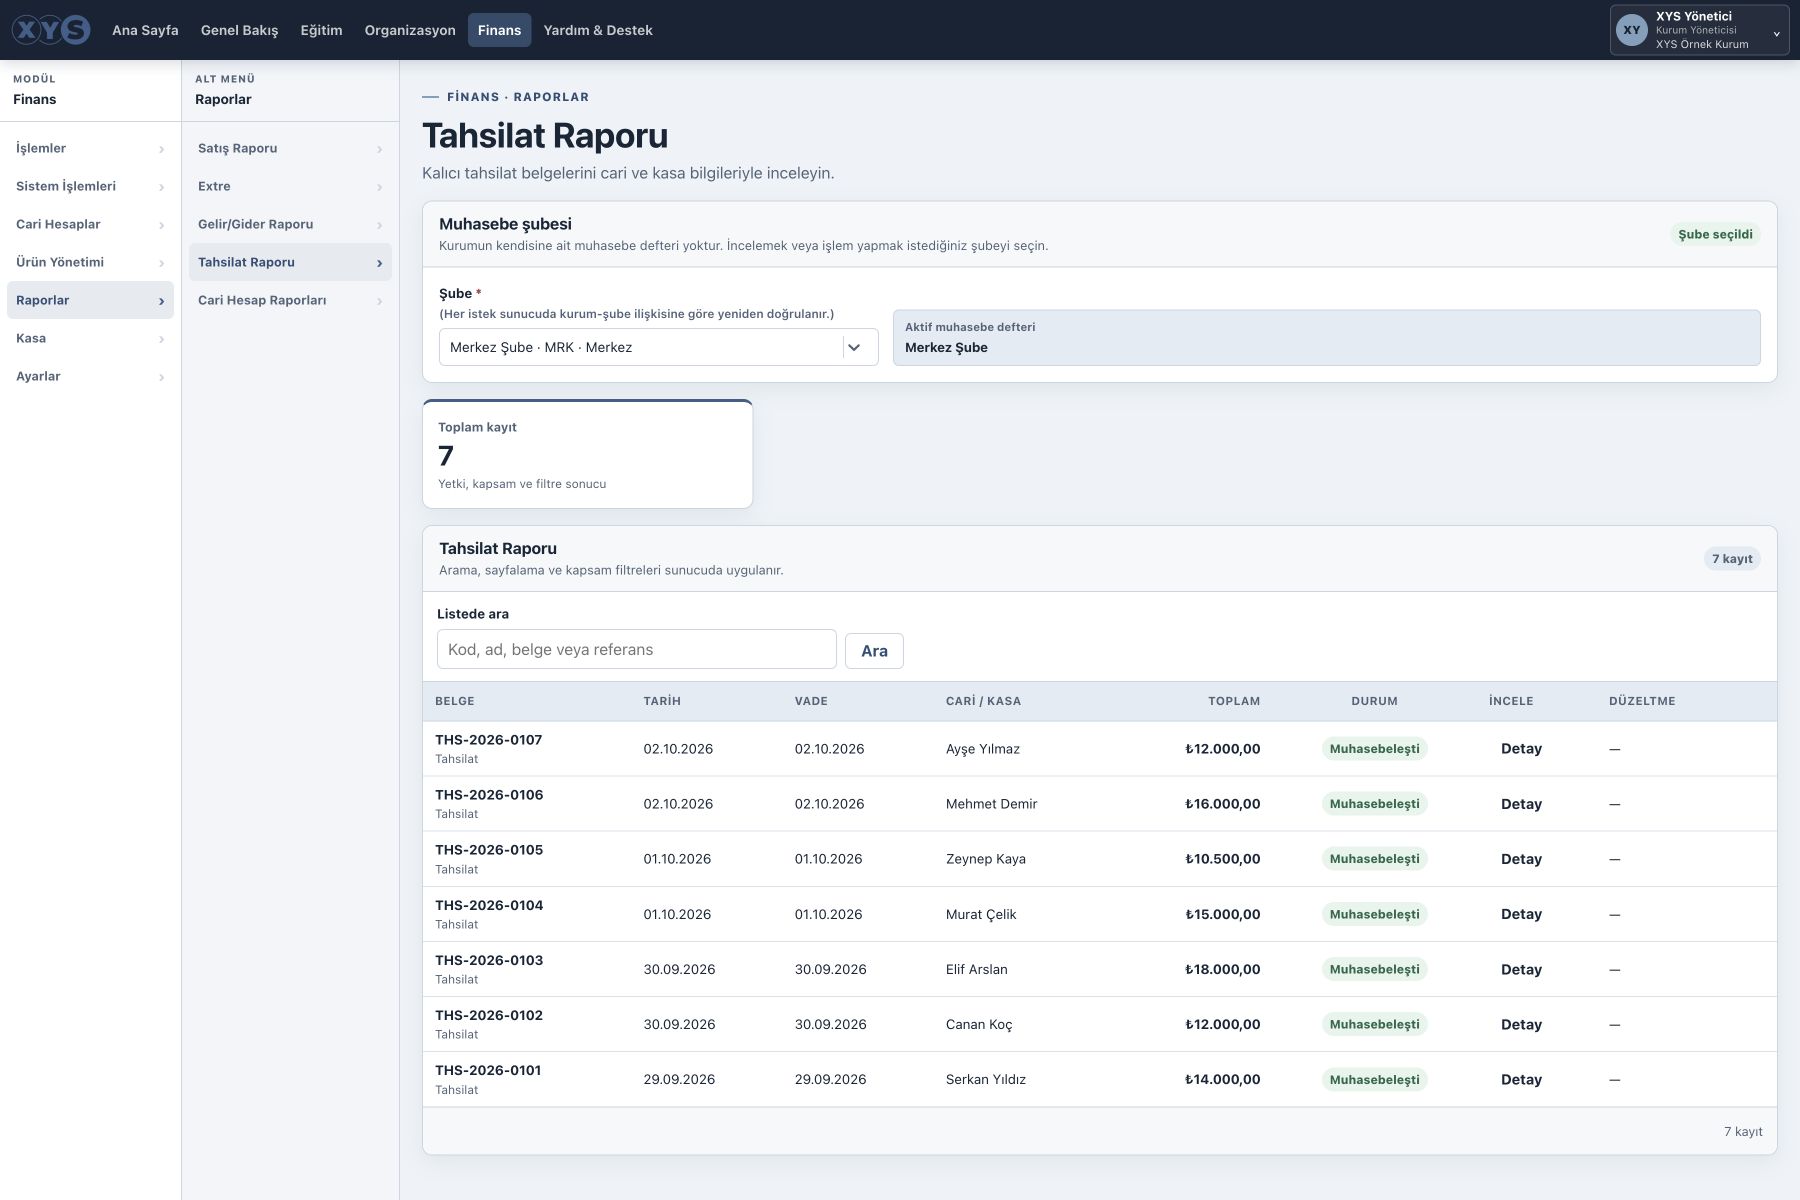Go to Ana Sayfa in top navigation
1800x1200 pixels.
(145, 30)
